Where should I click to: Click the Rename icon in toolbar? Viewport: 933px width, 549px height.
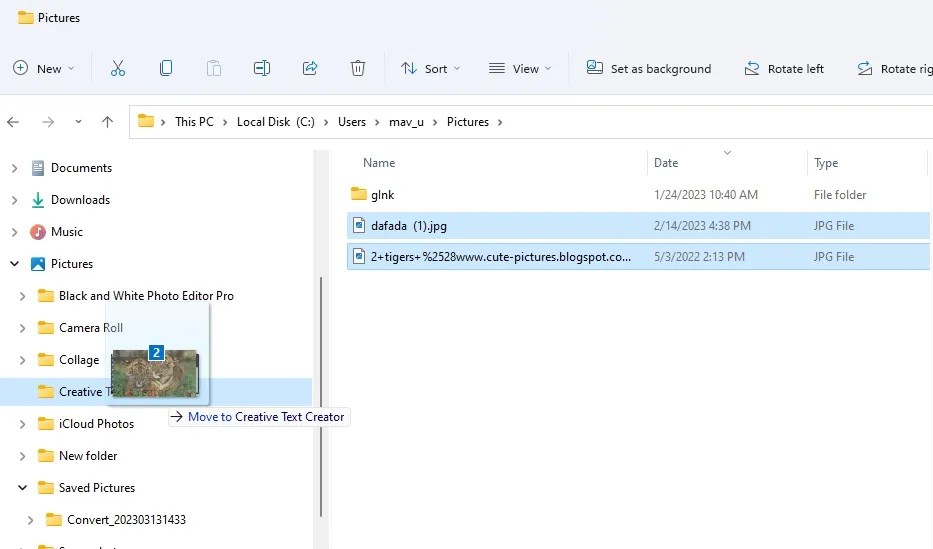pos(262,68)
